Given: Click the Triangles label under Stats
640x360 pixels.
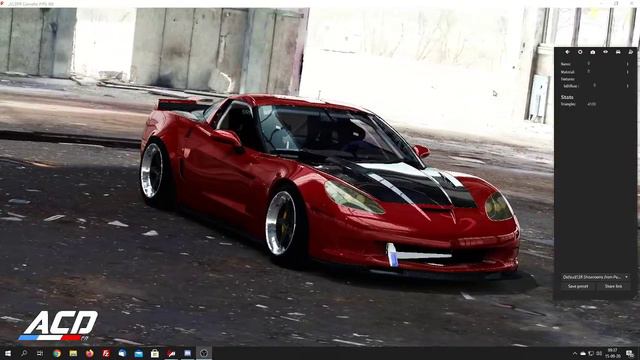Looking at the screenshot, I should point(568,104).
